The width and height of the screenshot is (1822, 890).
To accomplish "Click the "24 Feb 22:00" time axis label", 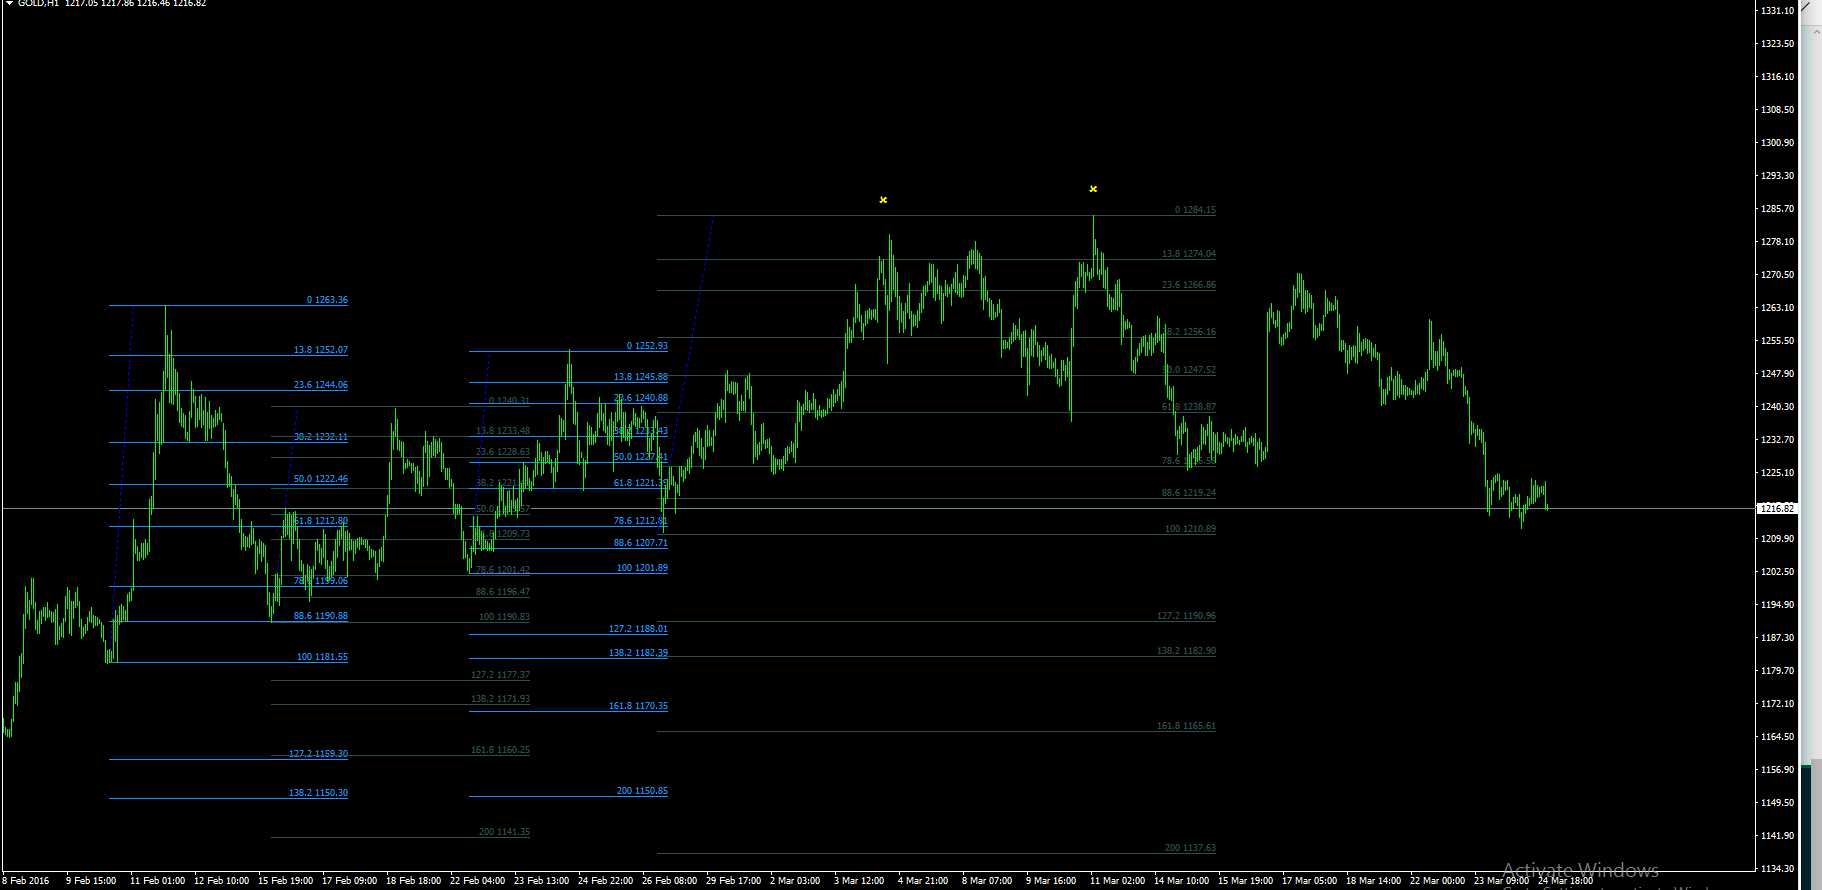I will click(606, 881).
